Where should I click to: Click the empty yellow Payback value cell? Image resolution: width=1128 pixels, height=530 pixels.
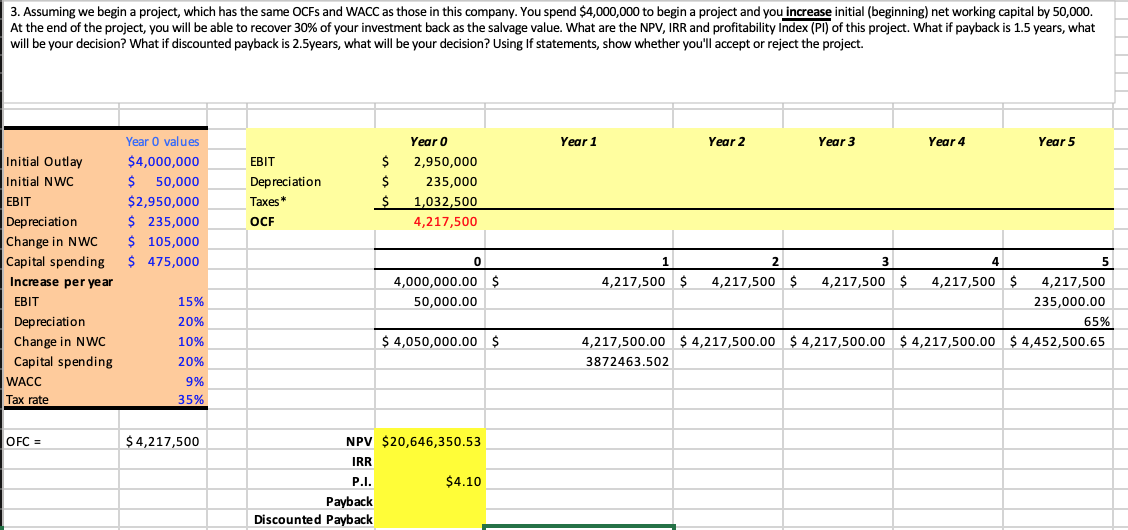point(430,501)
